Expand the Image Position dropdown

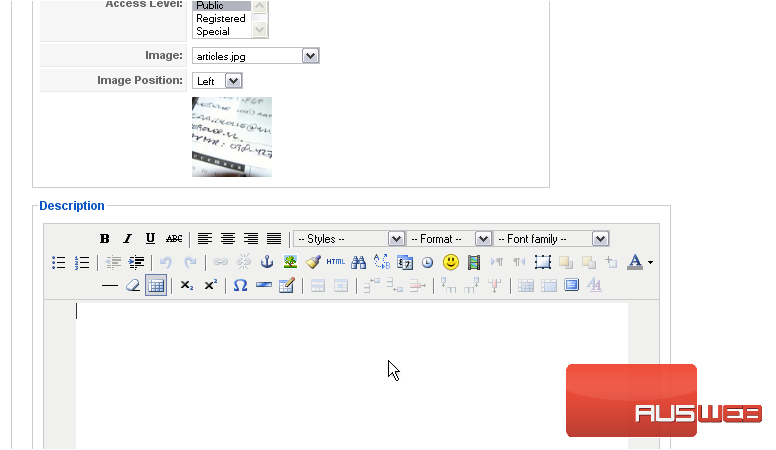pos(233,81)
